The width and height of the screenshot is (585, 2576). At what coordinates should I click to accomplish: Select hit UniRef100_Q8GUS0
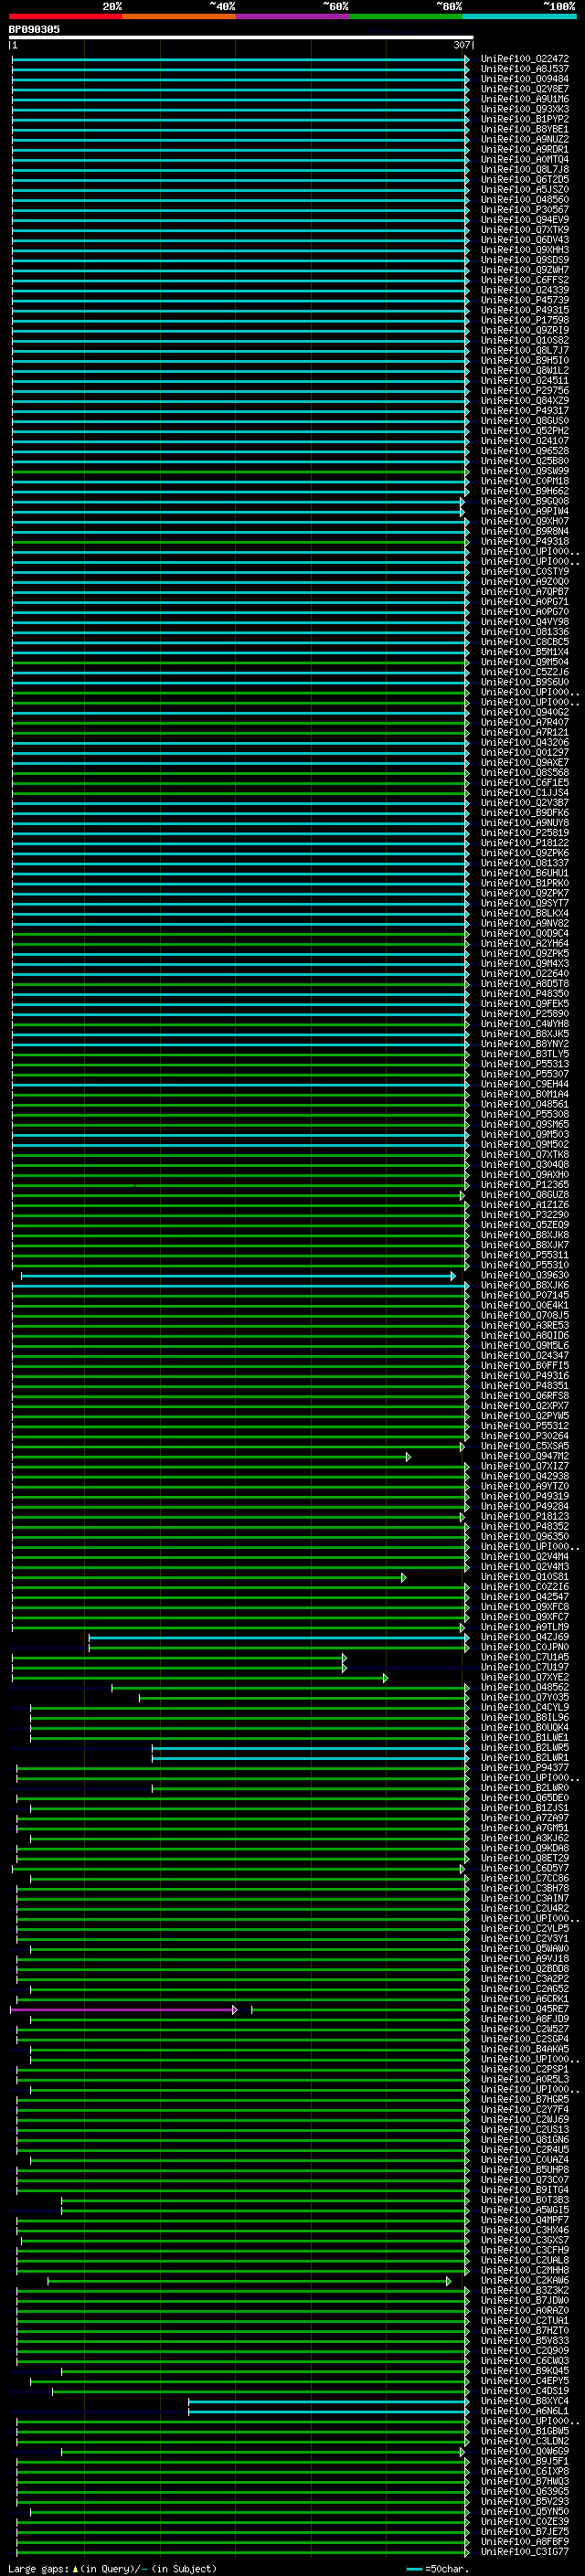click(x=525, y=421)
